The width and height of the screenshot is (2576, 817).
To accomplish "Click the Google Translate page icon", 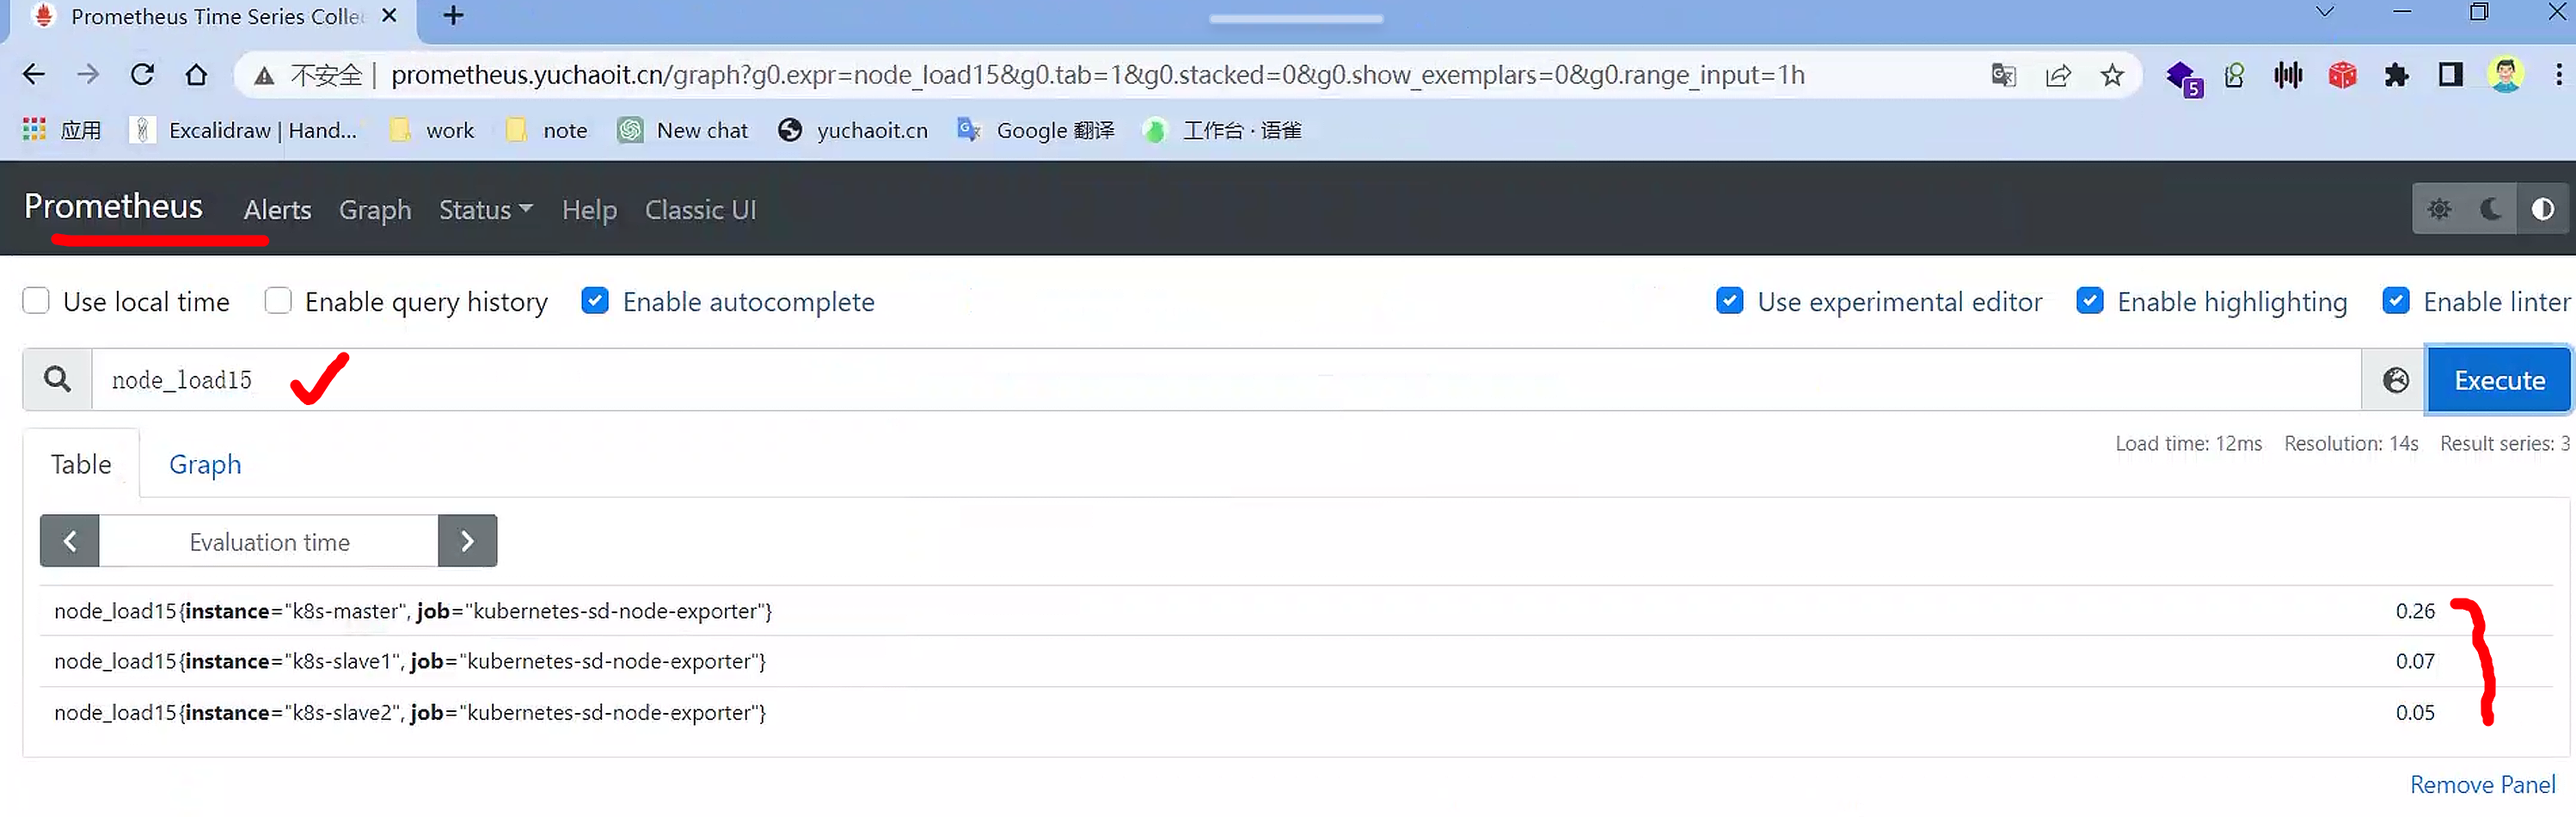I will [2003, 75].
